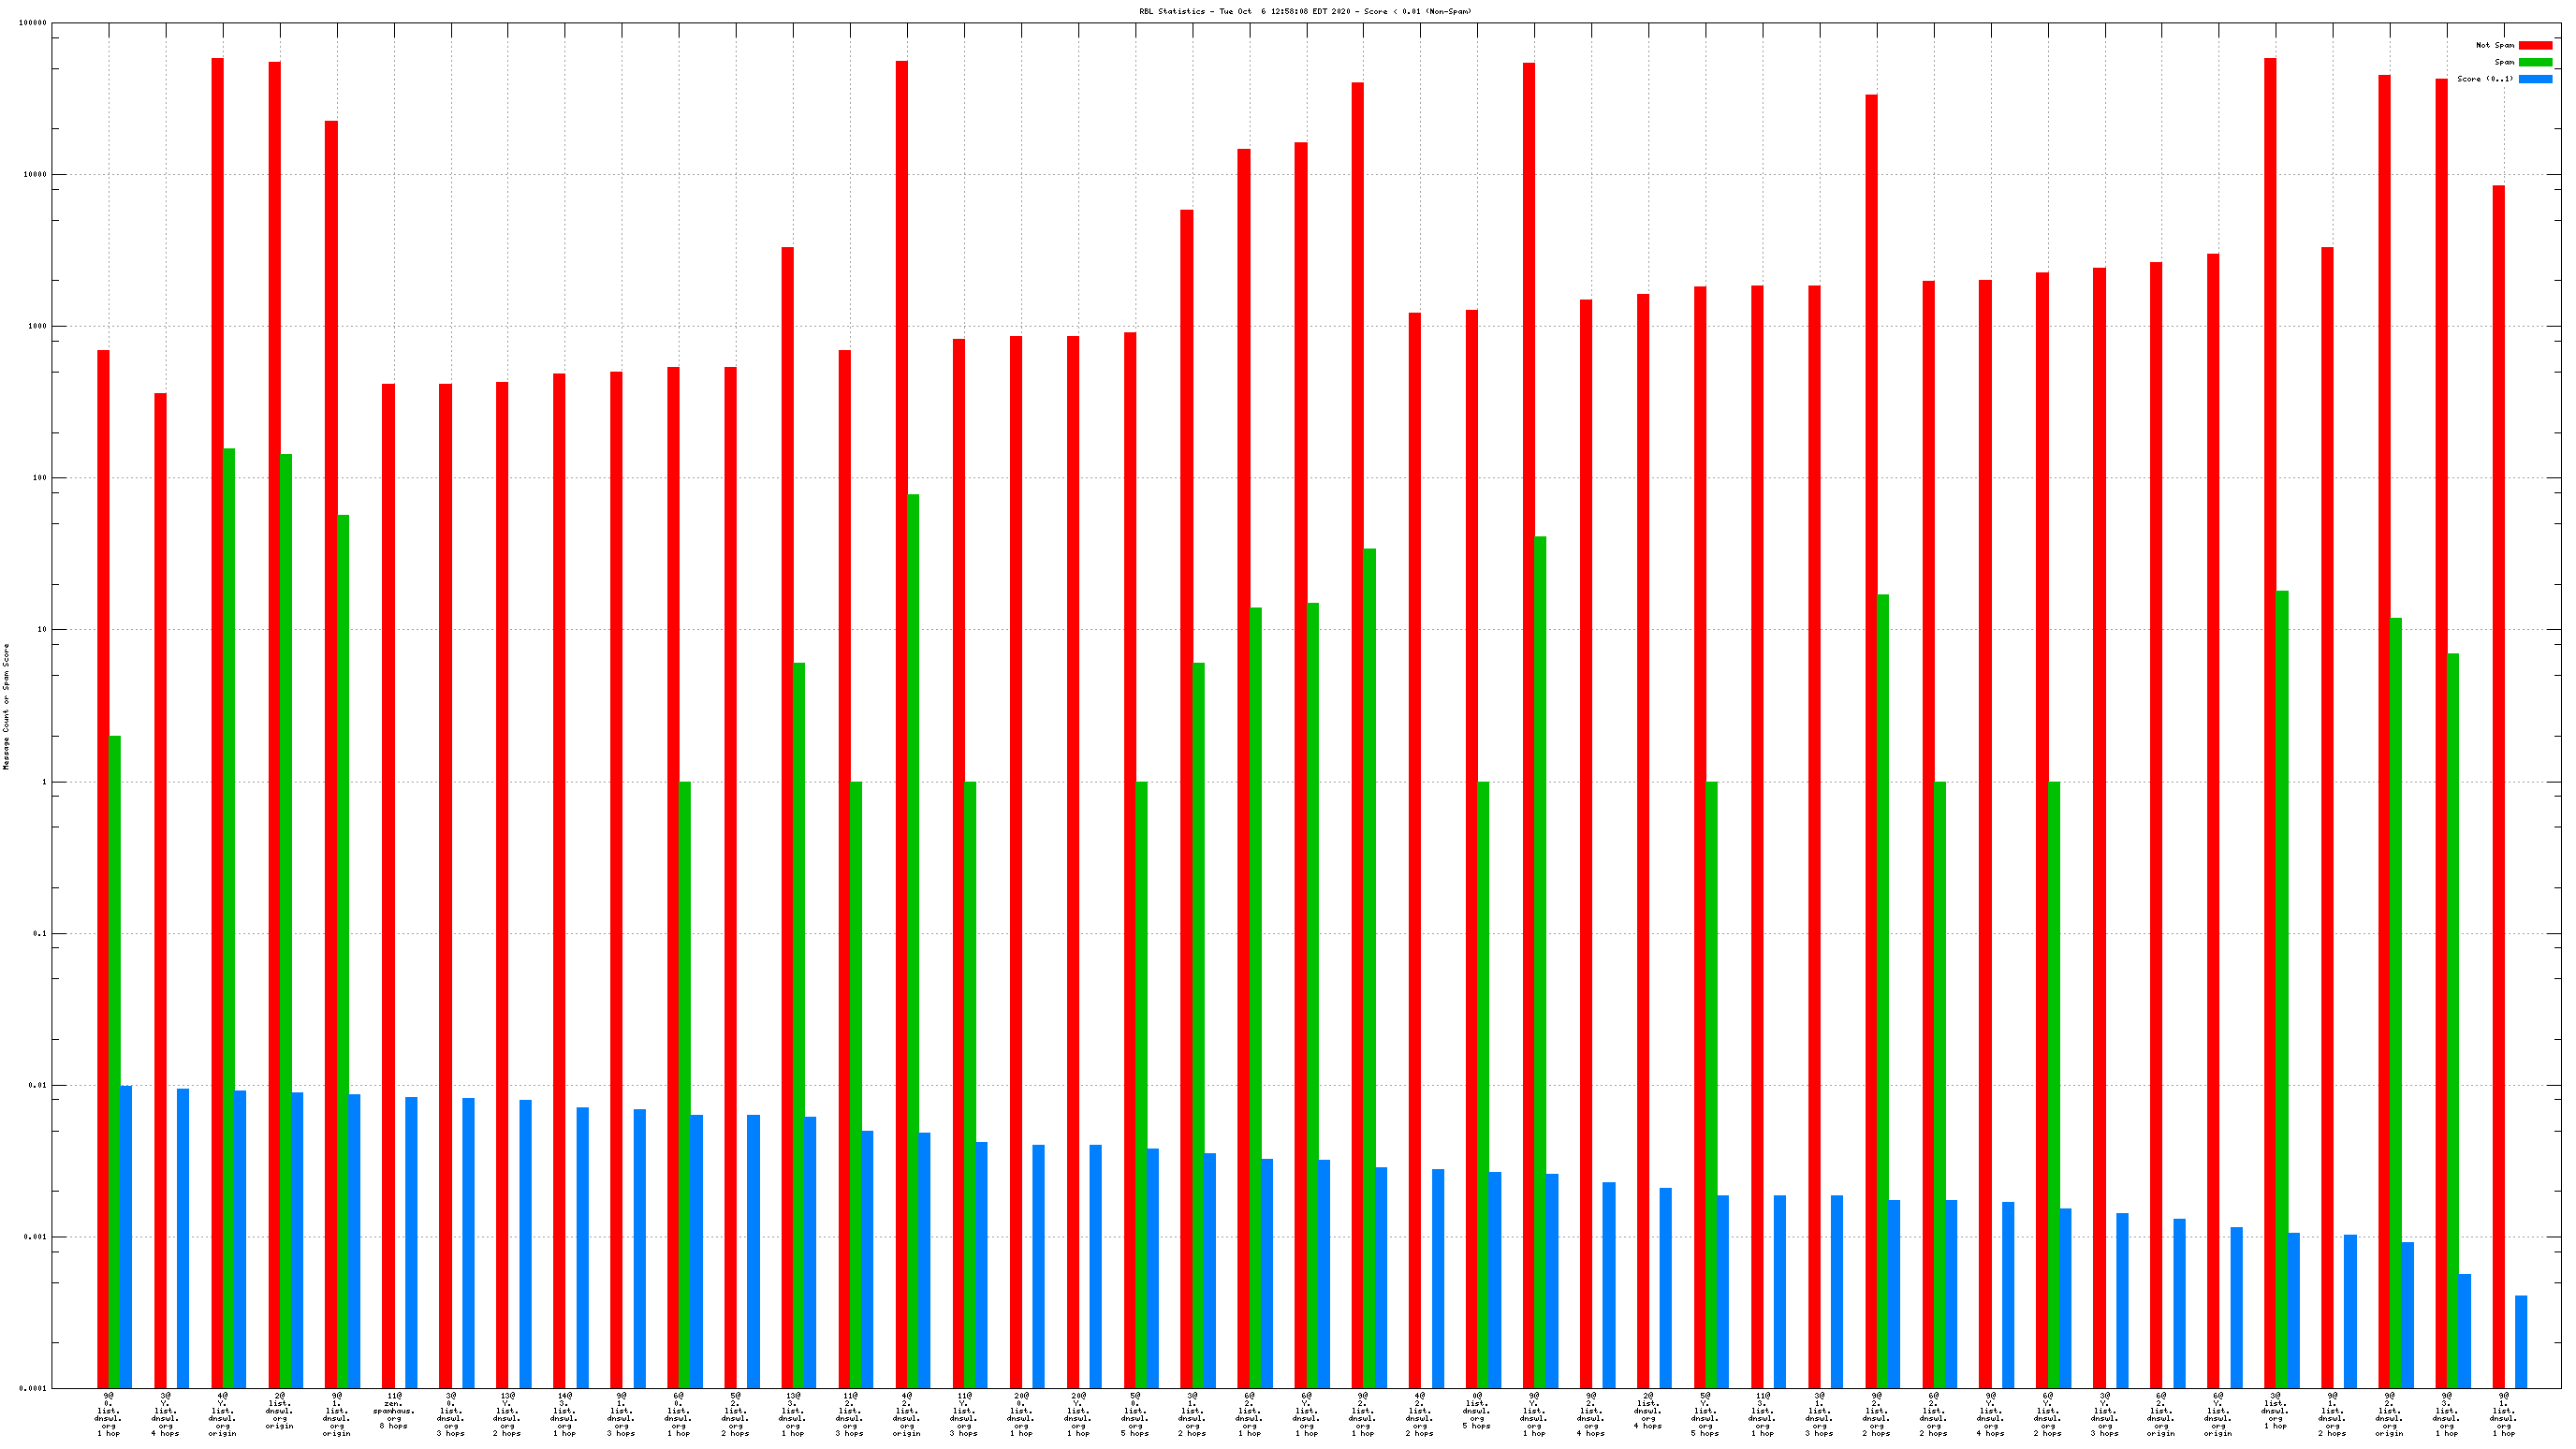2576x1449 pixels.
Task: Click the rightmost blue score bar
Action: pyautogui.click(x=2521, y=1341)
